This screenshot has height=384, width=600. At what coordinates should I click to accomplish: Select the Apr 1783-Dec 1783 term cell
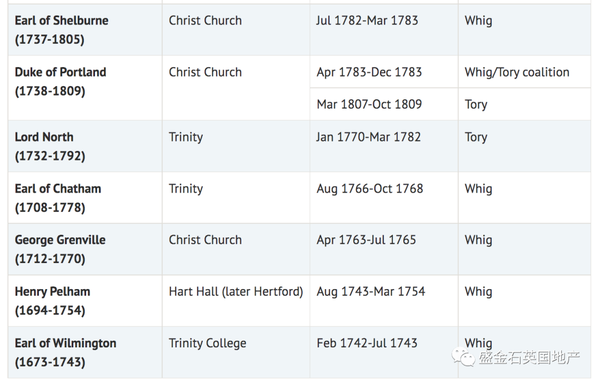point(384,72)
